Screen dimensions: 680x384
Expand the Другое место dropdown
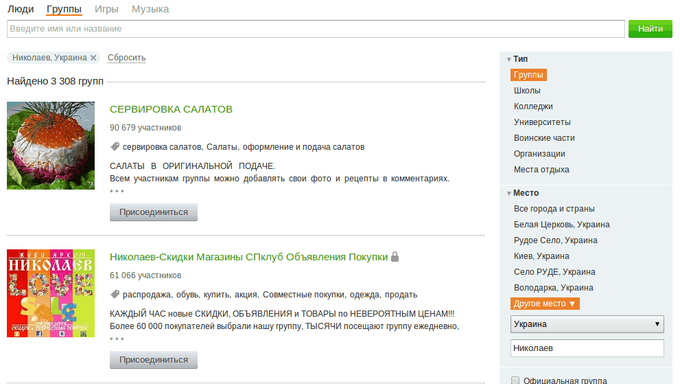click(545, 304)
